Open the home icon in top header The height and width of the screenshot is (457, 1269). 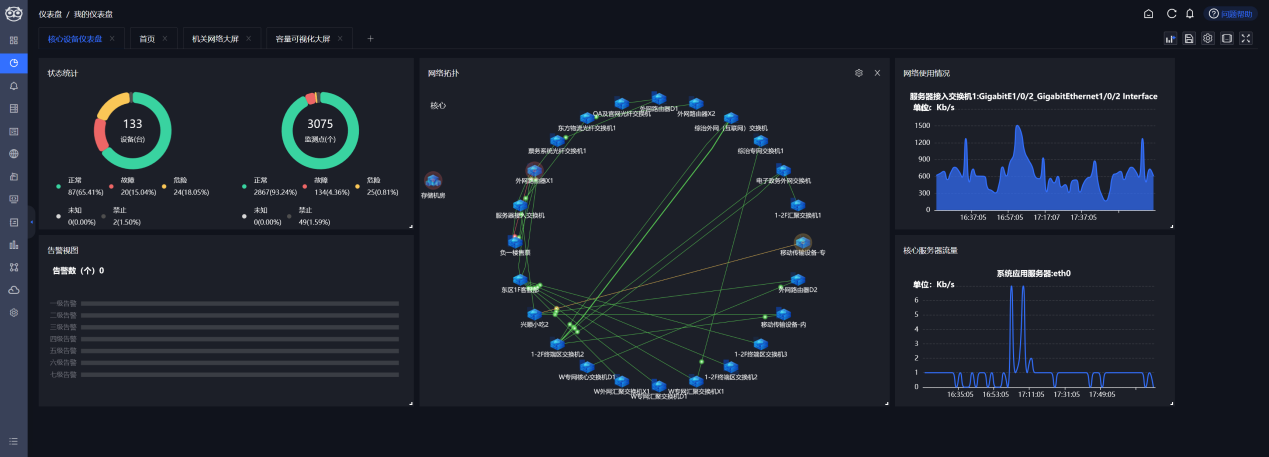pyautogui.click(x=1149, y=14)
